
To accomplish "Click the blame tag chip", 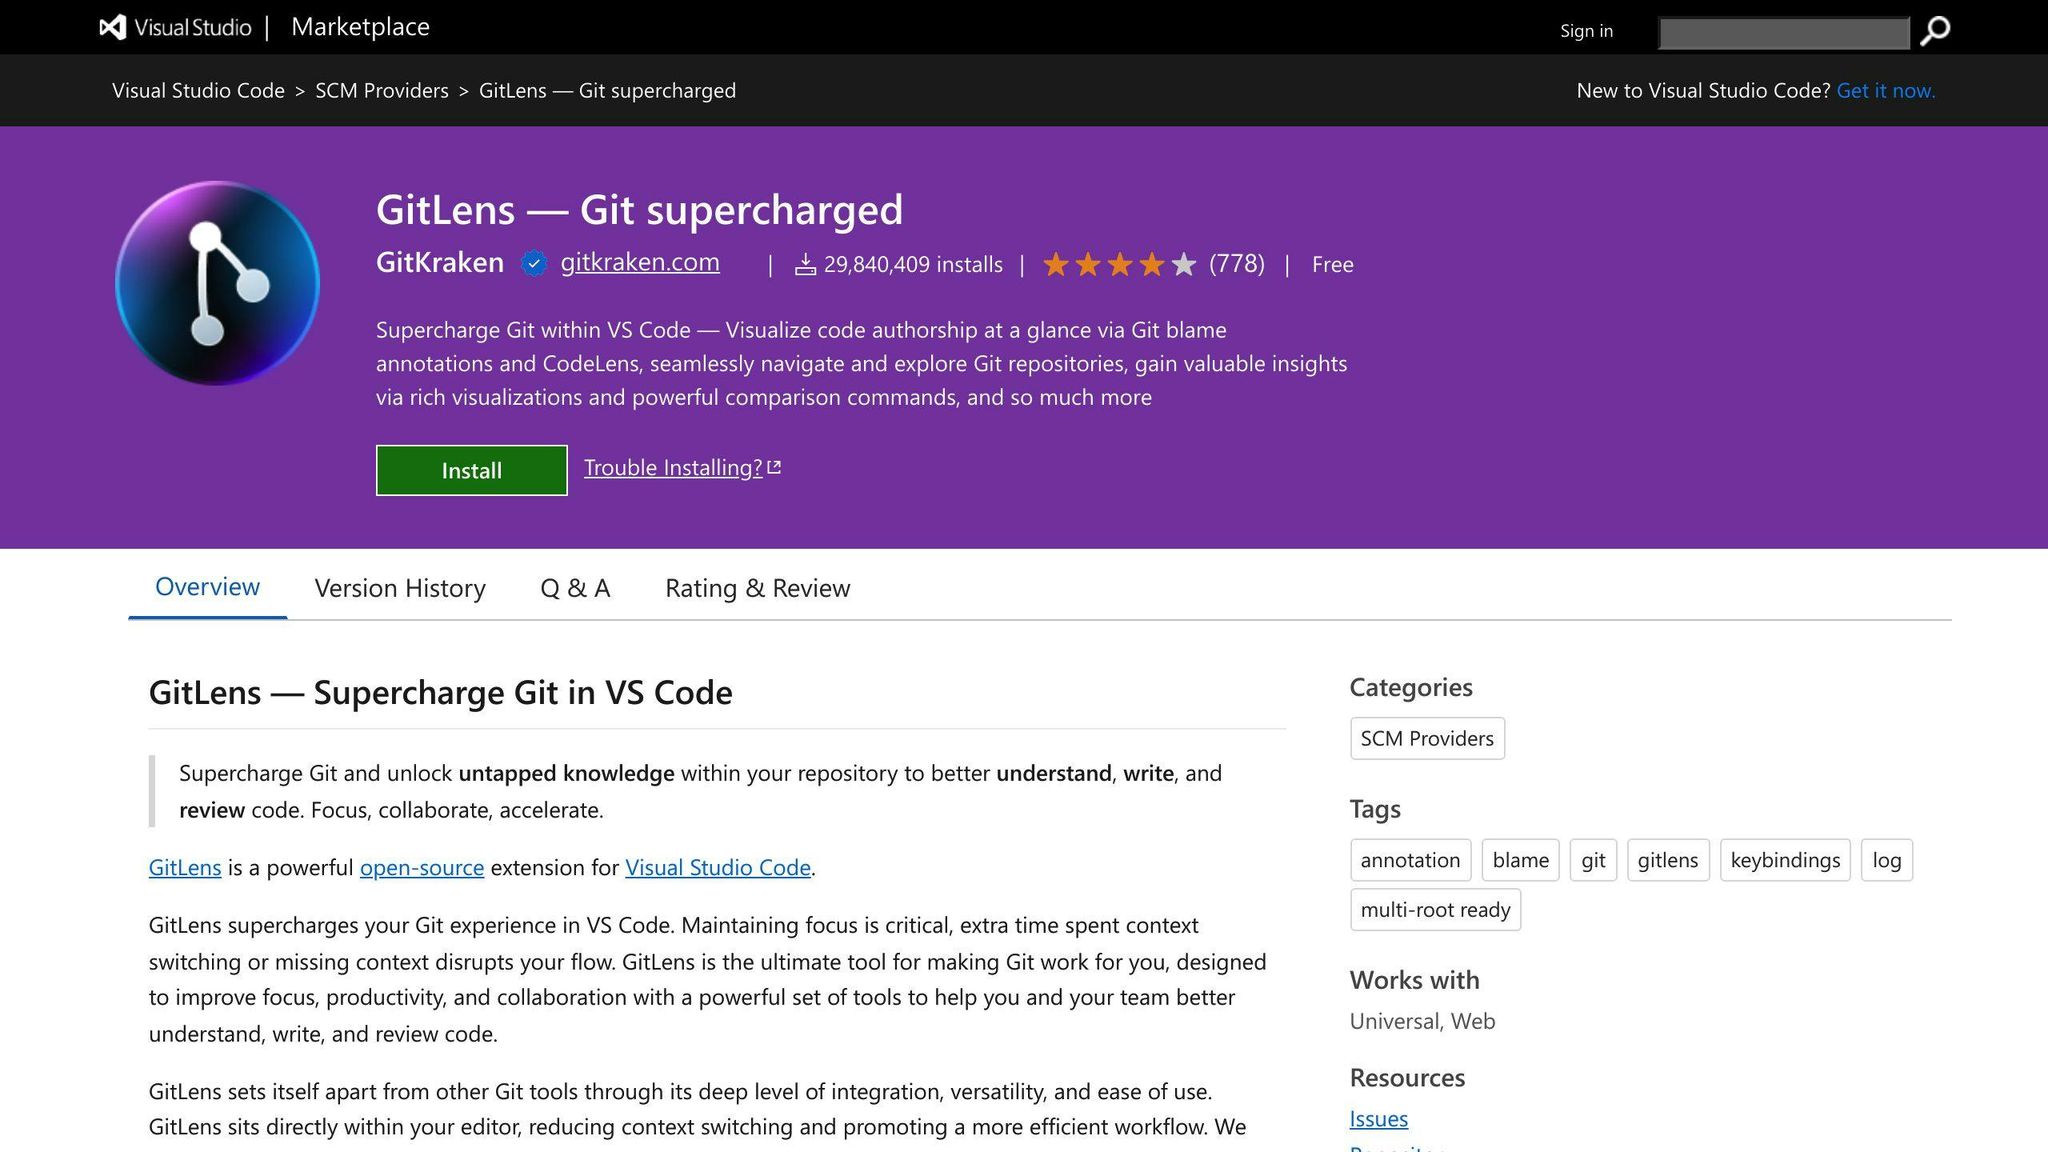I will (x=1519, y=860).
